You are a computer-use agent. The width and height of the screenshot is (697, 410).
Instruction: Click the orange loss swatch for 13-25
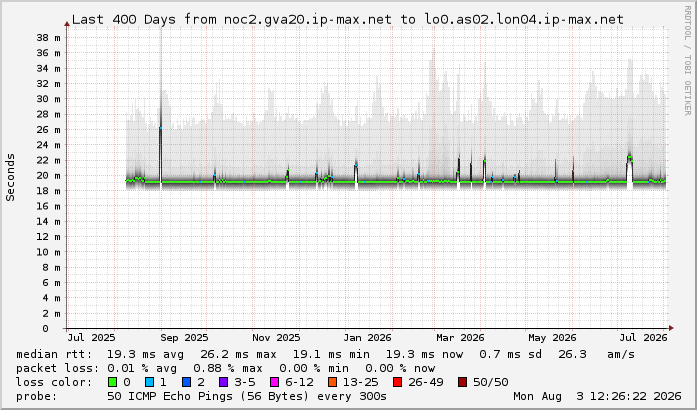(x=332, y=382)
